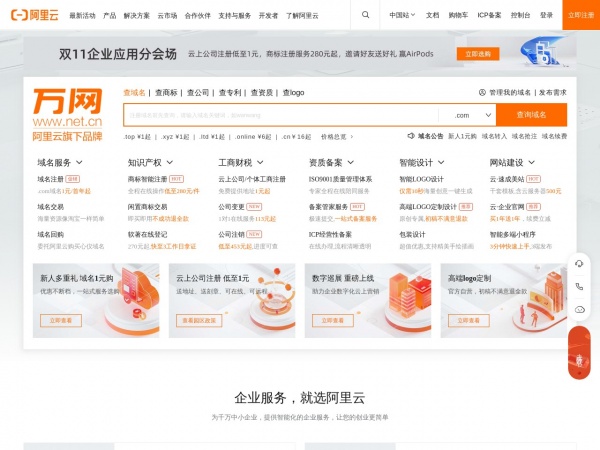The image size is (600, 450).
Task: Click the cloud icon in floating sidebar
Action: click(579, 309)
